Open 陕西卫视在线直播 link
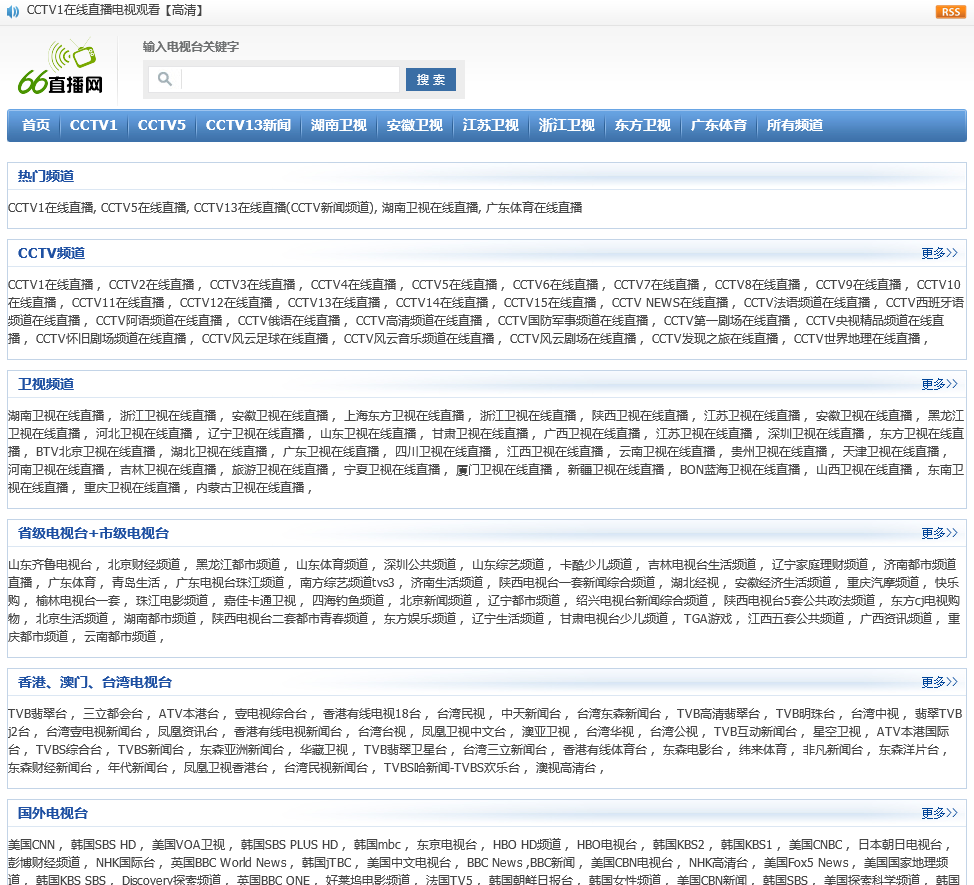The width and height of the screenshot is (974, 885). point(640,415)
